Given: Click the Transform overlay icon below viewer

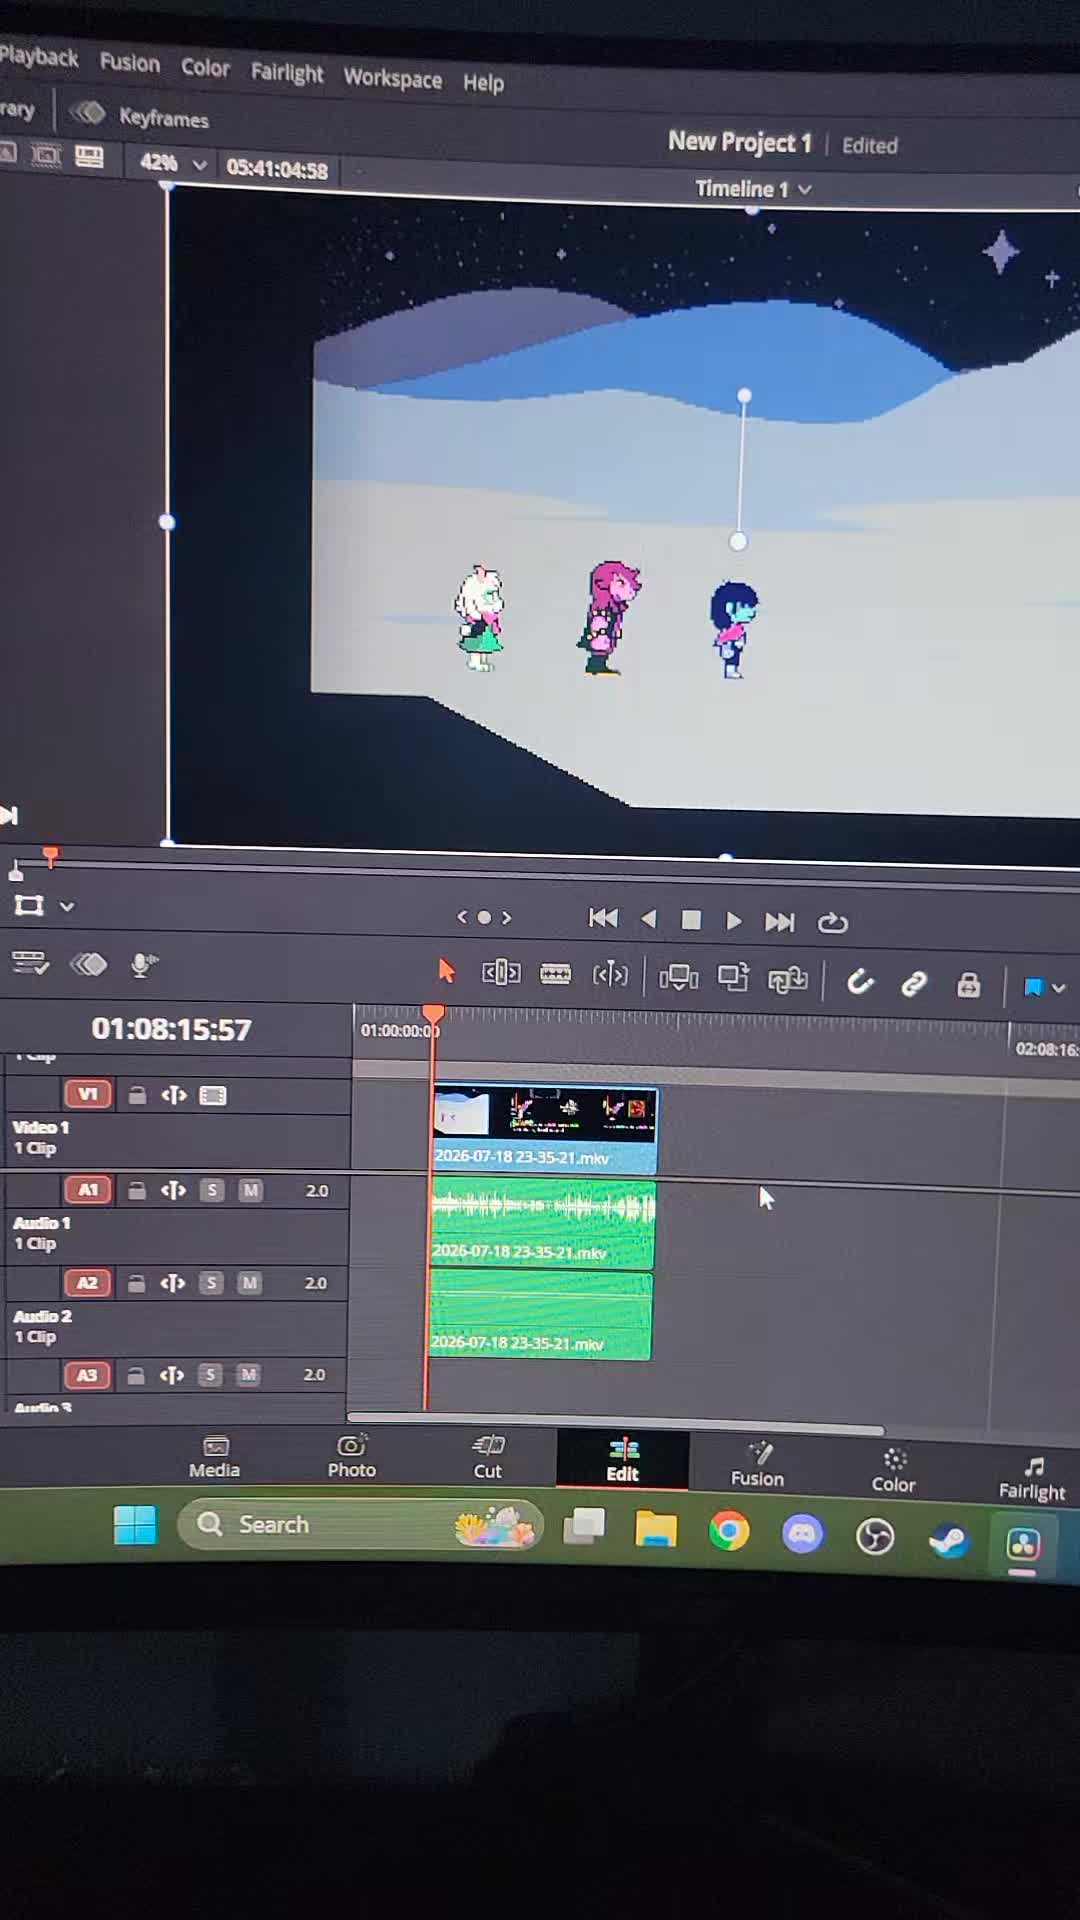Looking at the screenshot, I should [x=29, y=906].
